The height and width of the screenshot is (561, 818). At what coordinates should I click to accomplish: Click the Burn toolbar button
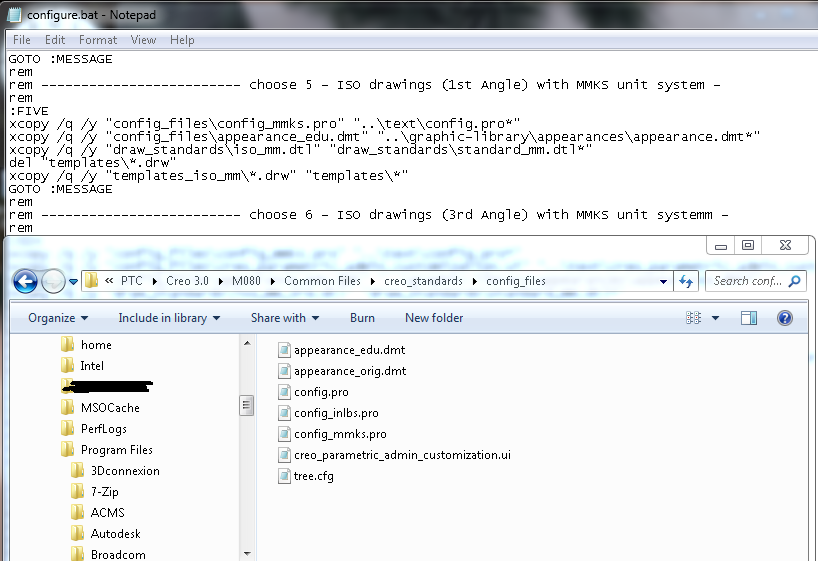coord(362,318)
